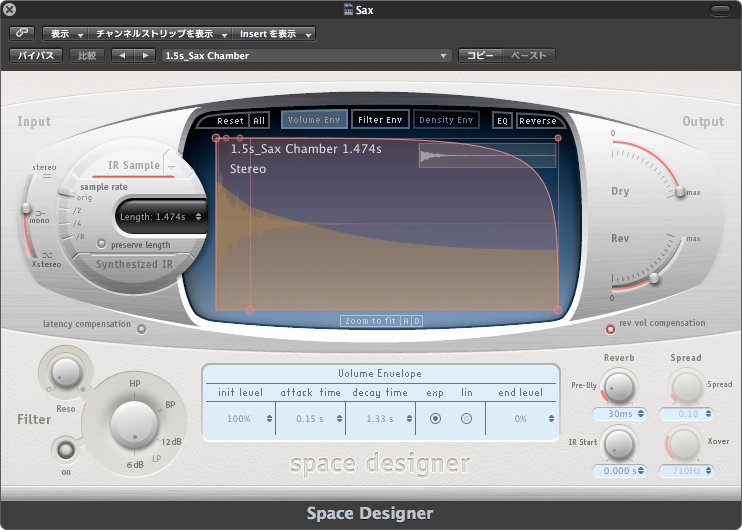Select the exp decay radio button

coord(435,419)
